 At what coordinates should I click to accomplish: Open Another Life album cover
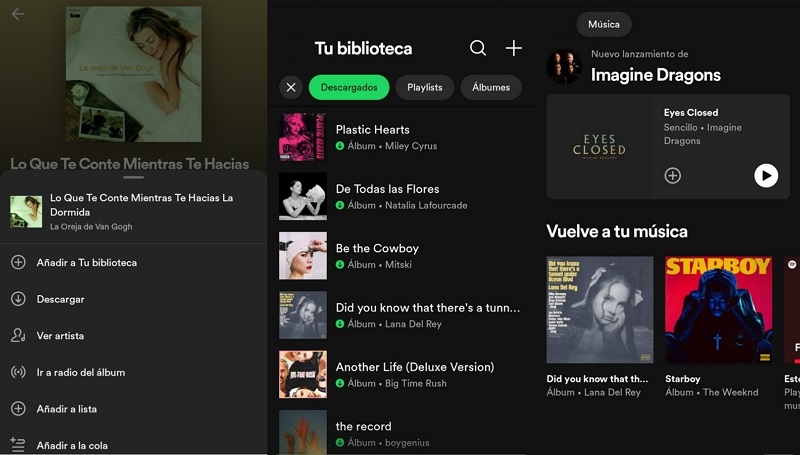303,374
